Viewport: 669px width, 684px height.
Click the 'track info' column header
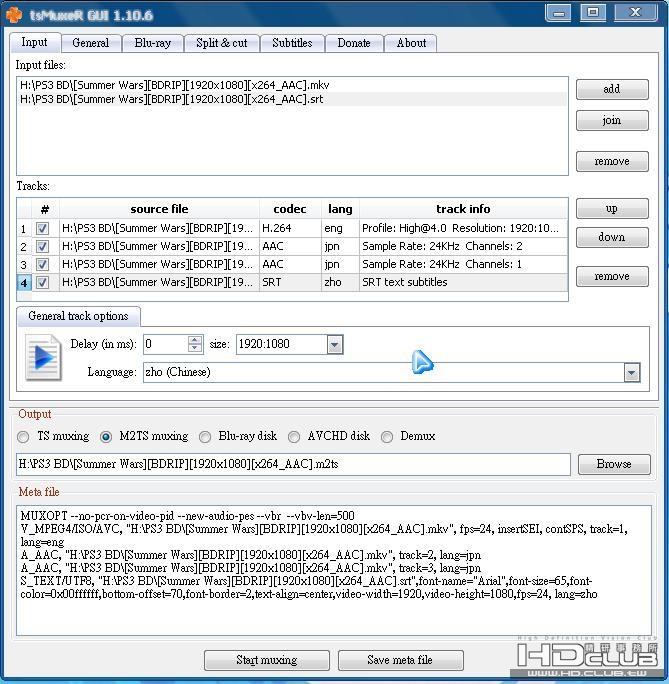(x=463, y=209)
